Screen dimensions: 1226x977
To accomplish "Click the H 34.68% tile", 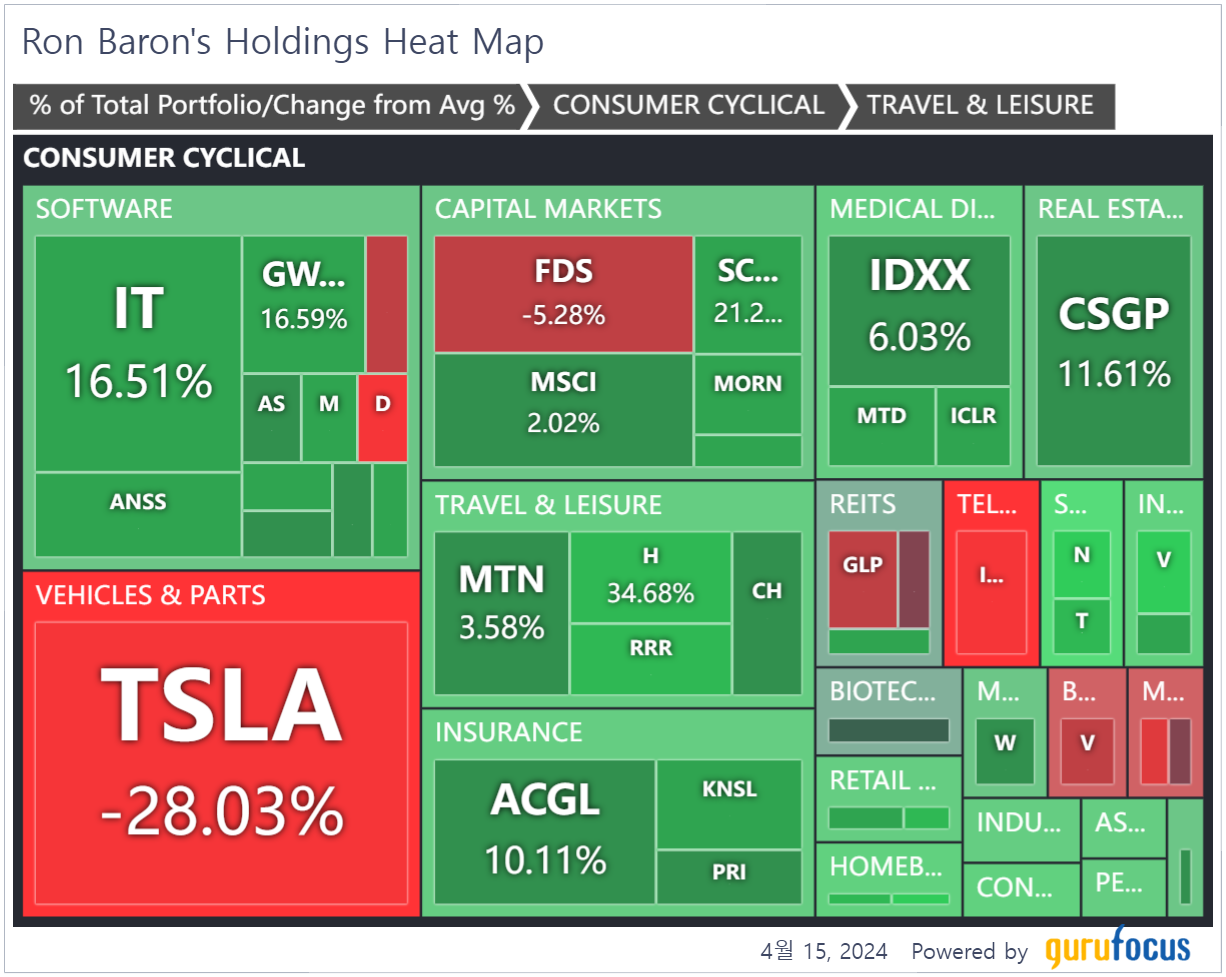I will [650, 577].
